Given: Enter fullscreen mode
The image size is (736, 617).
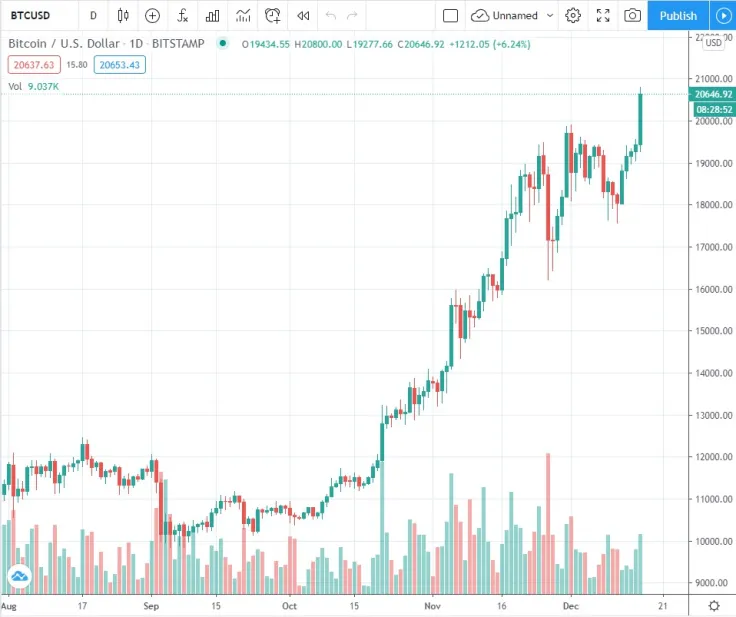Looking at the screenshot, I should point(603,16).
